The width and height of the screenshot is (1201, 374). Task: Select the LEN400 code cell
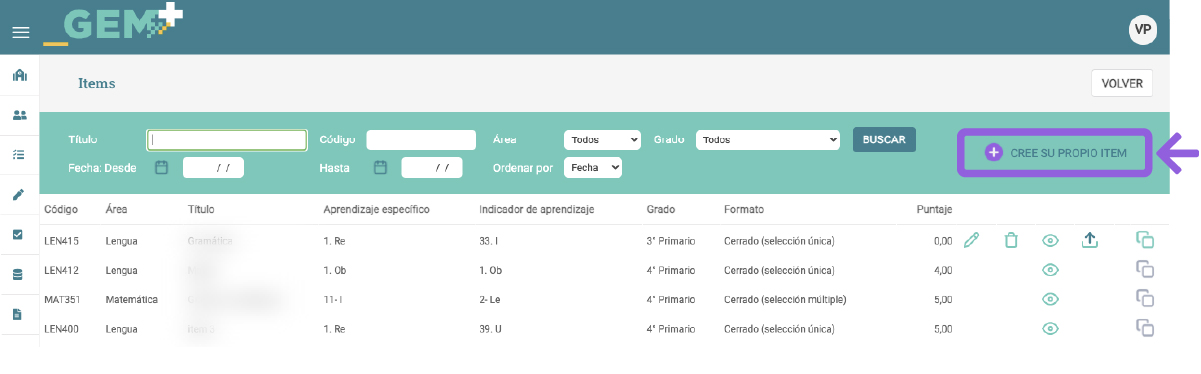pos(62,328)
